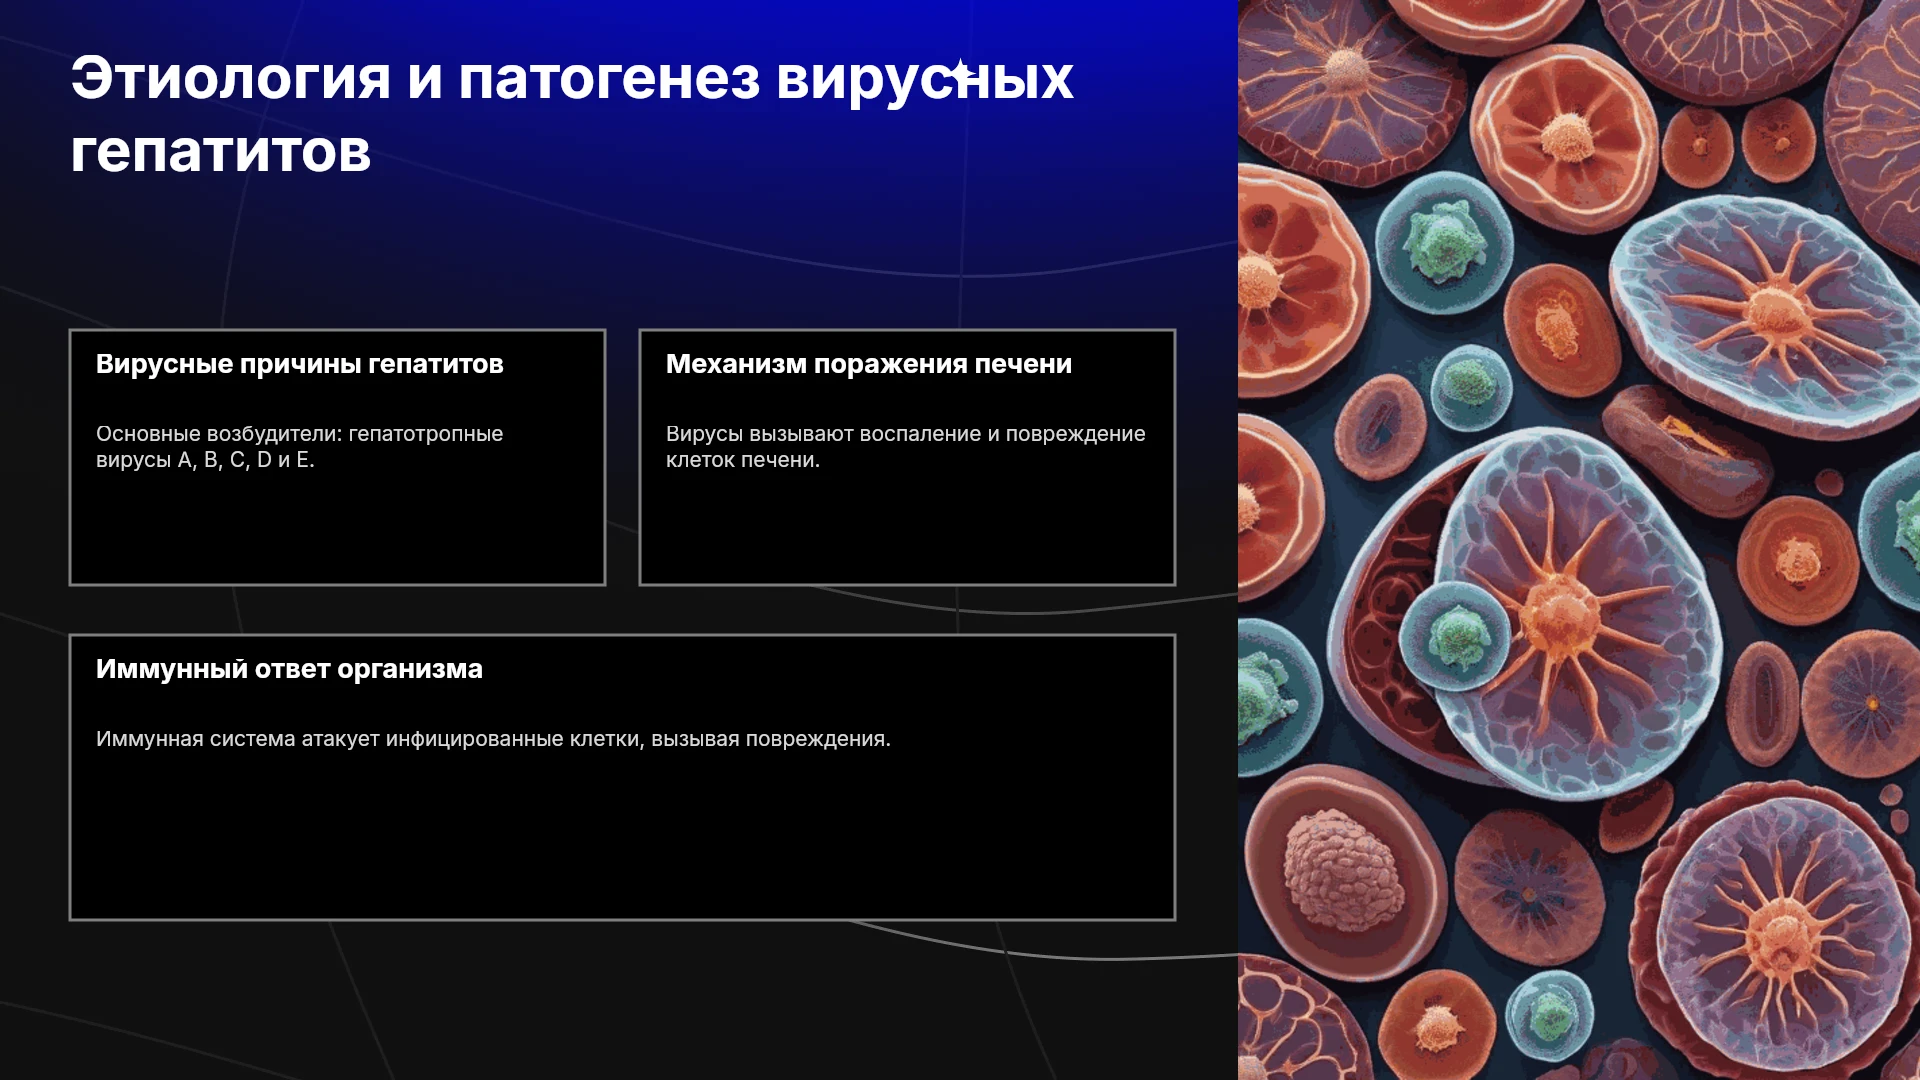The image size is (1920, 1080).
Task: Click the heading 'Иммунный ответ организма'
Action: click(x=289, y=669)
